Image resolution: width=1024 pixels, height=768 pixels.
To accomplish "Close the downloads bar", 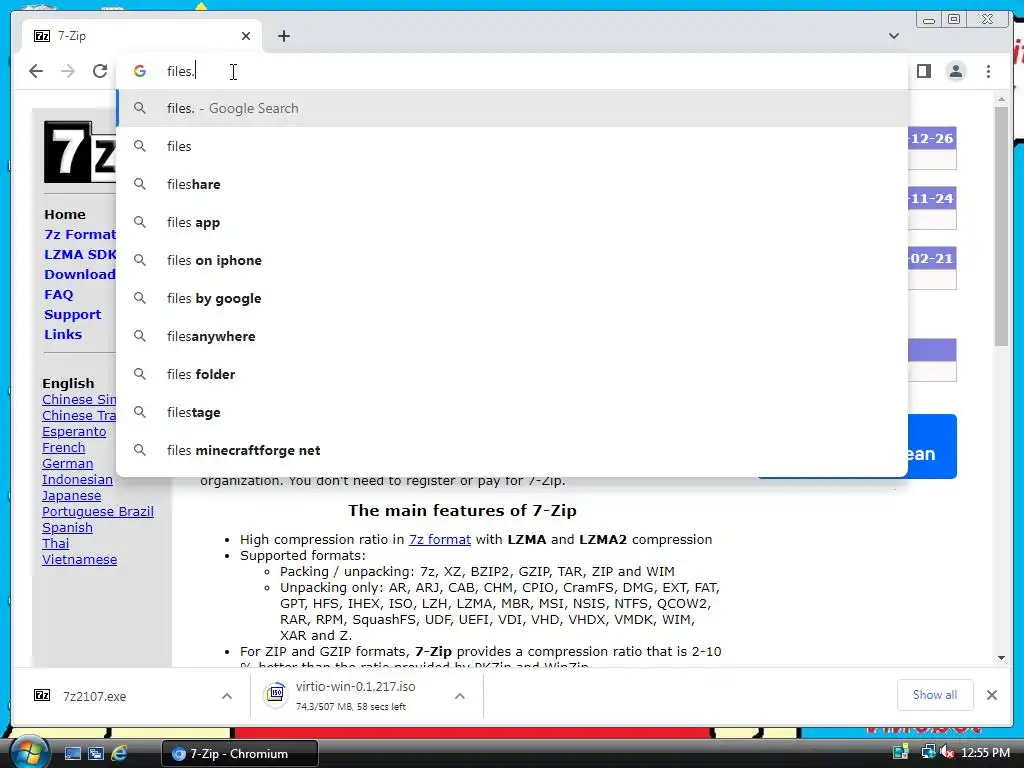I will click(x=991, y=695).
